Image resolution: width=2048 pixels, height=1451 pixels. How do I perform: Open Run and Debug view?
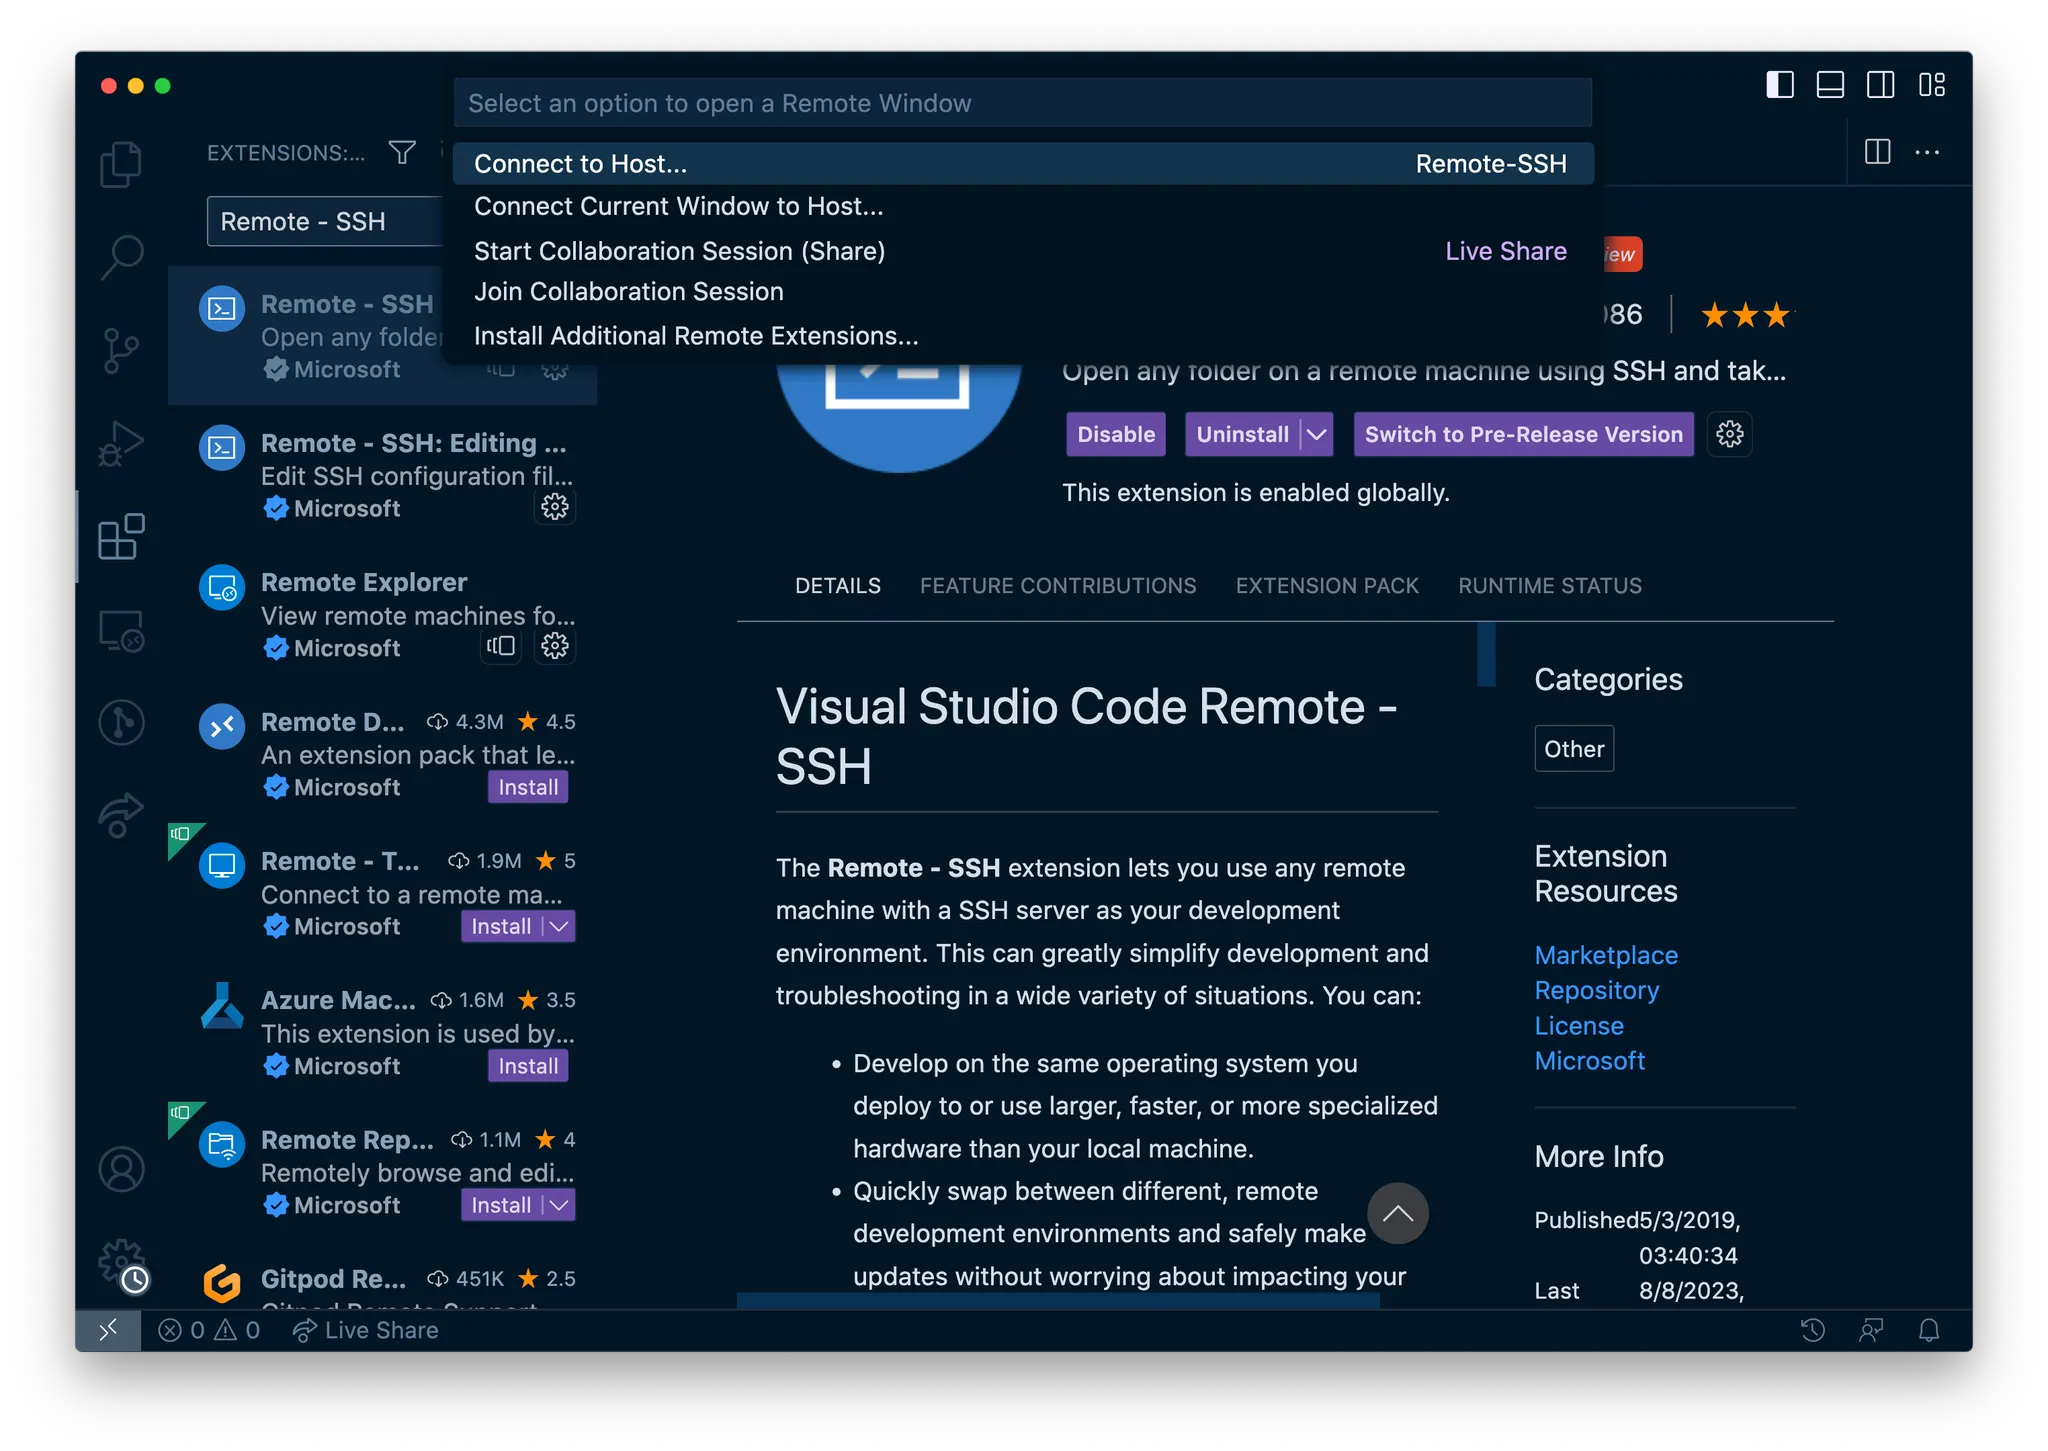[x=121, y=443]
